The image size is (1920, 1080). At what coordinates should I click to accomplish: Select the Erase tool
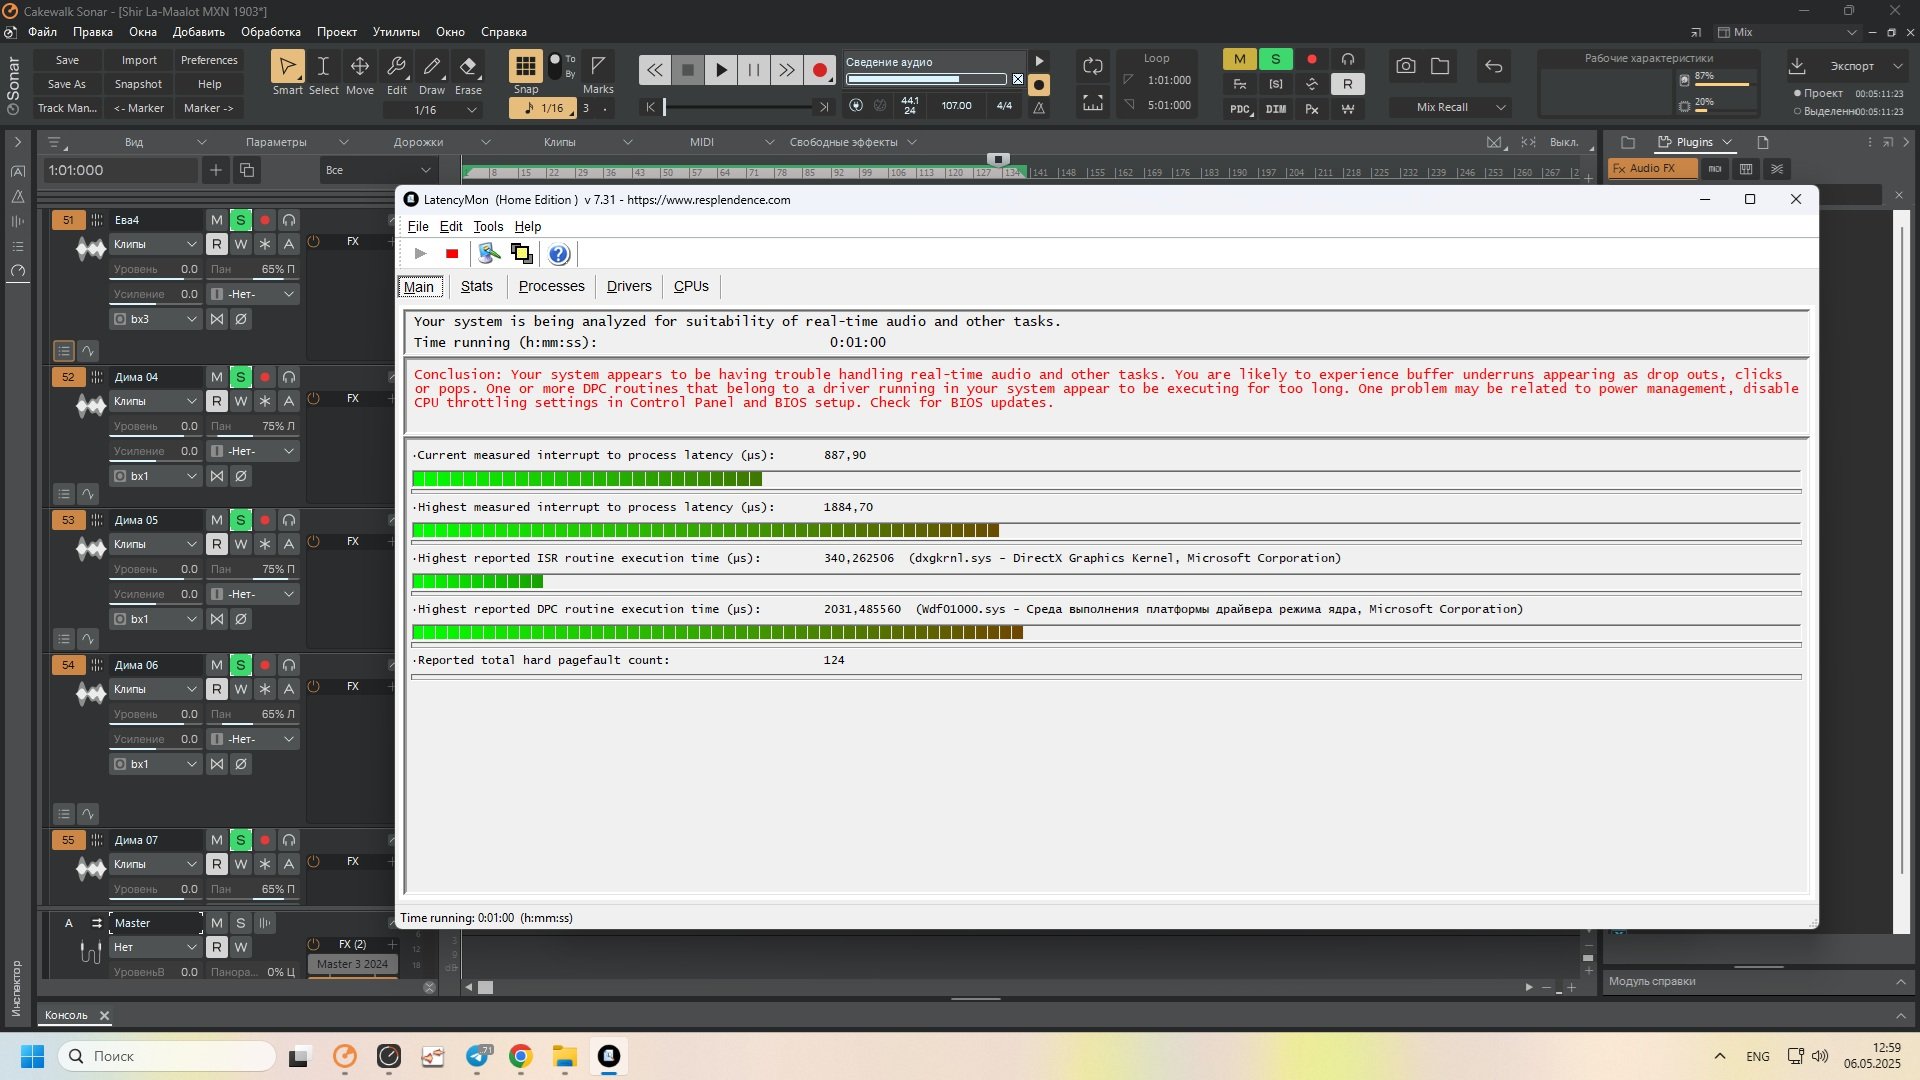[x=468, y=68]
